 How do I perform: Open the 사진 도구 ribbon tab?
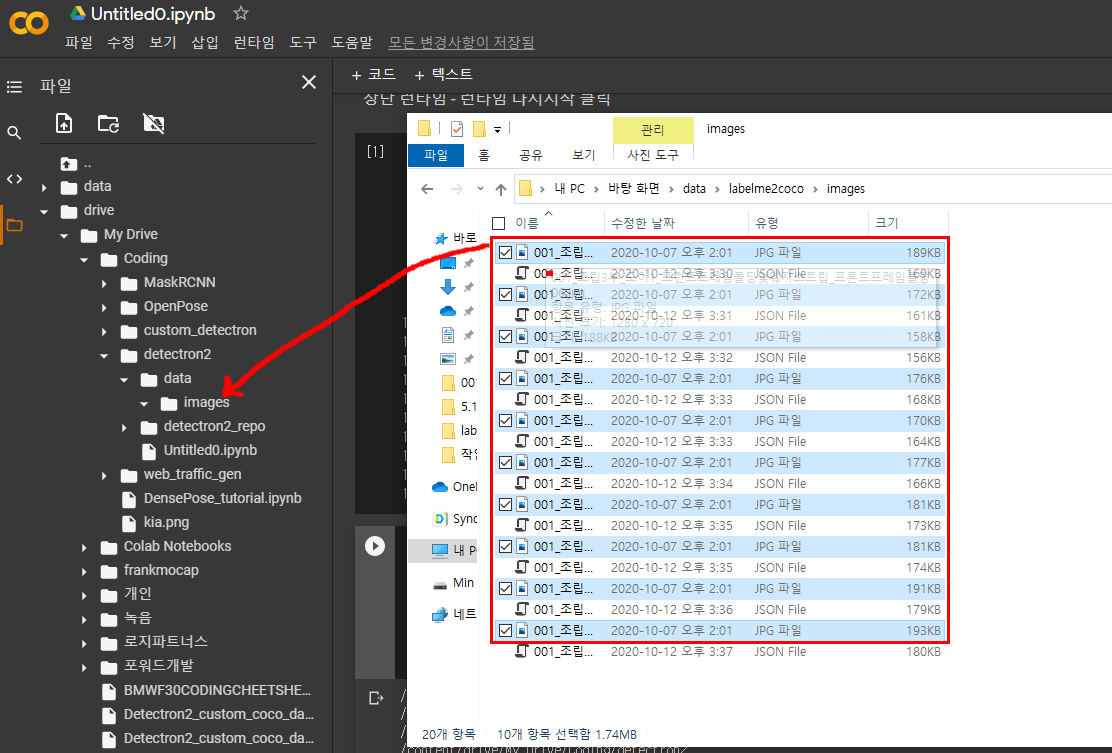[x=652, y=155]
